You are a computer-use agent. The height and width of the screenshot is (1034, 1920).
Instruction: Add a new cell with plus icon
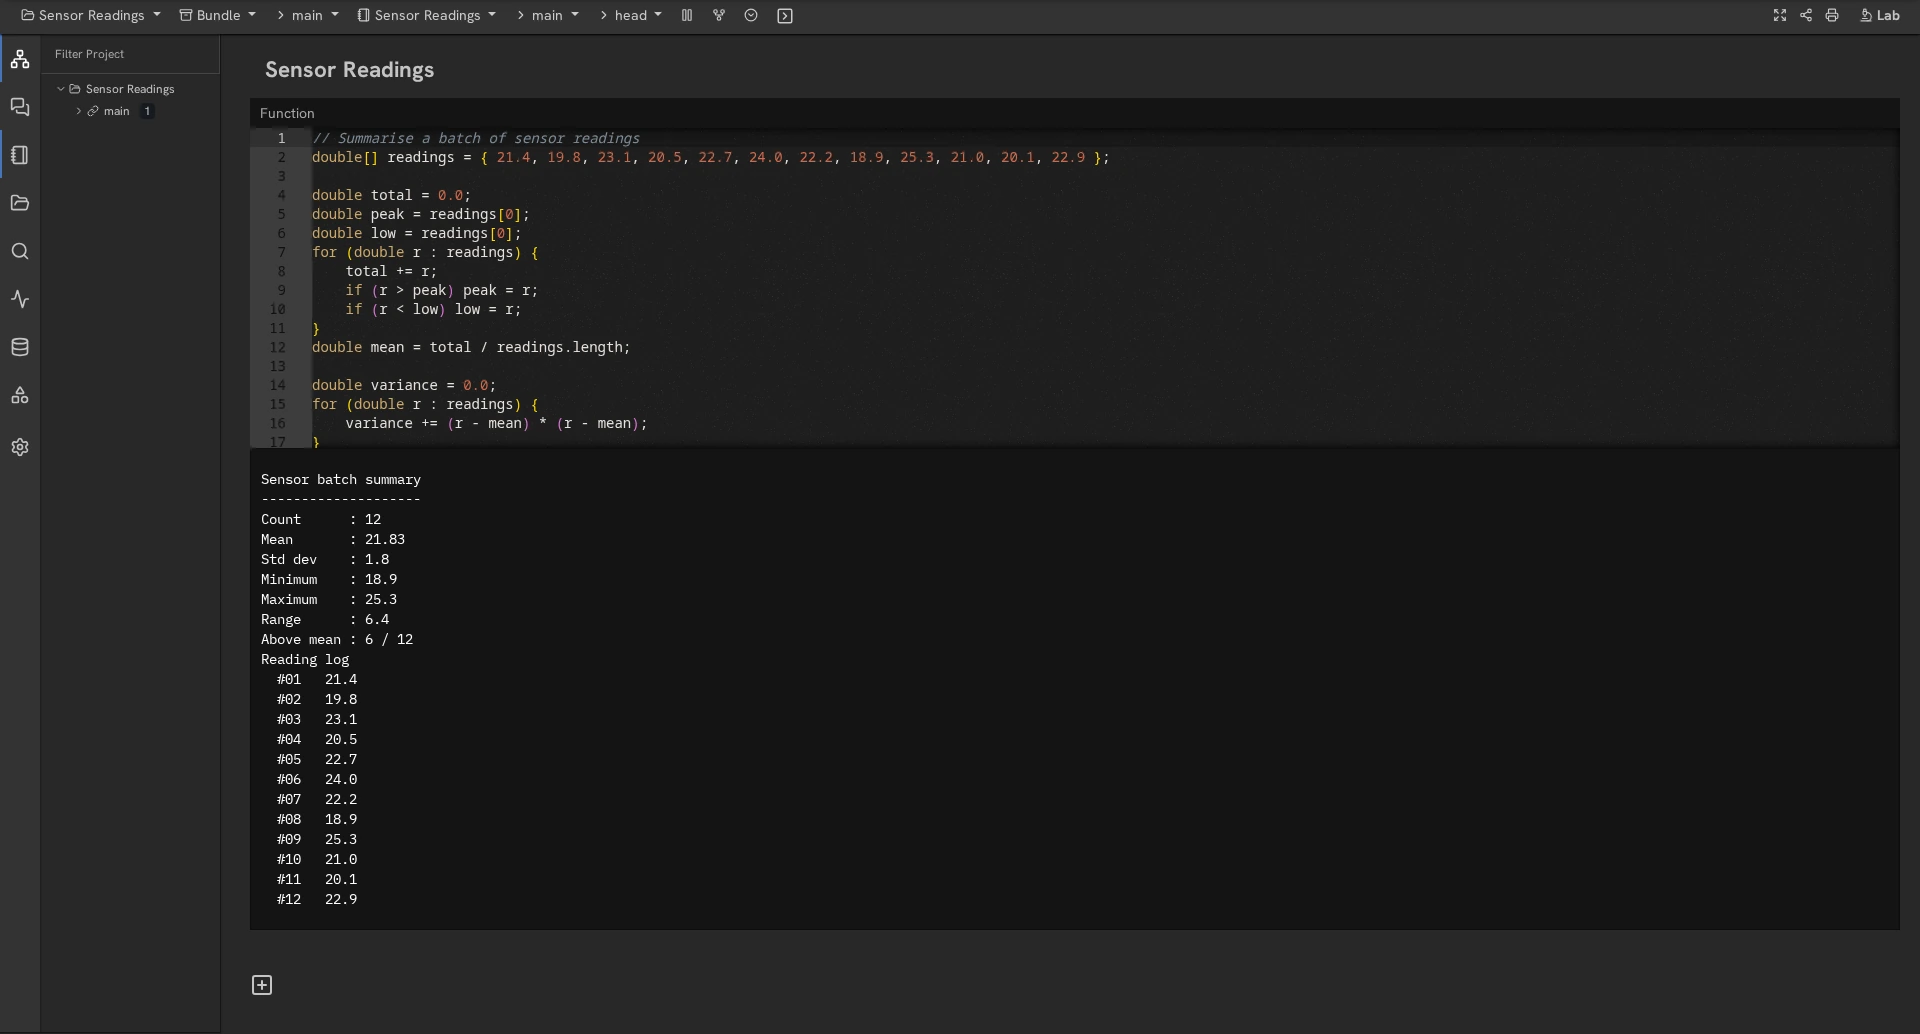pyautogui.click(x=262, y=985)
